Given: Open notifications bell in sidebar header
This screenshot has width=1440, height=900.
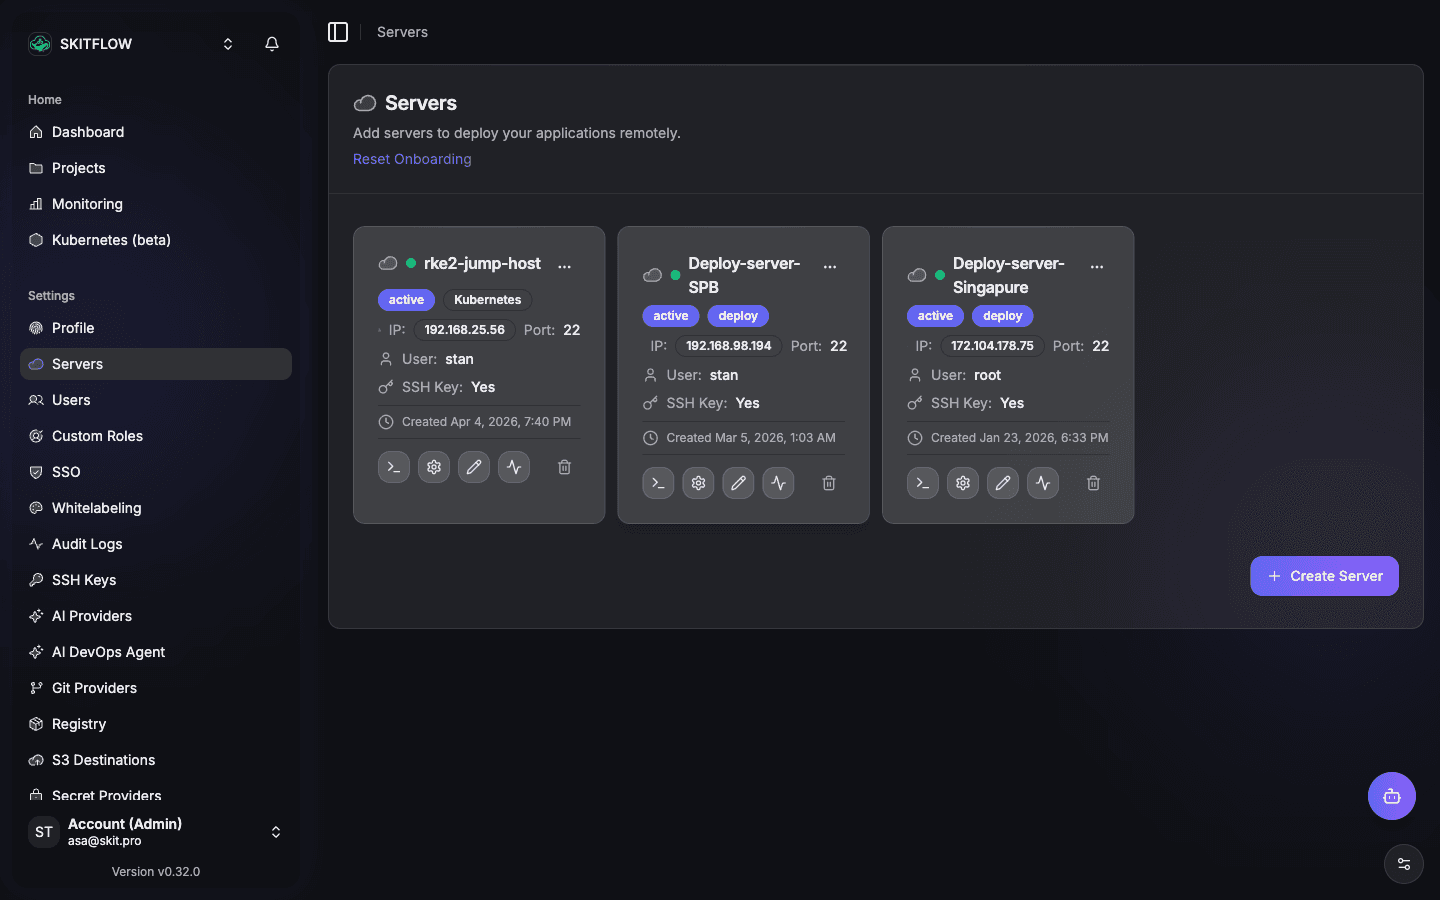Looking at the screenshot, I should (x=272, y=44).
